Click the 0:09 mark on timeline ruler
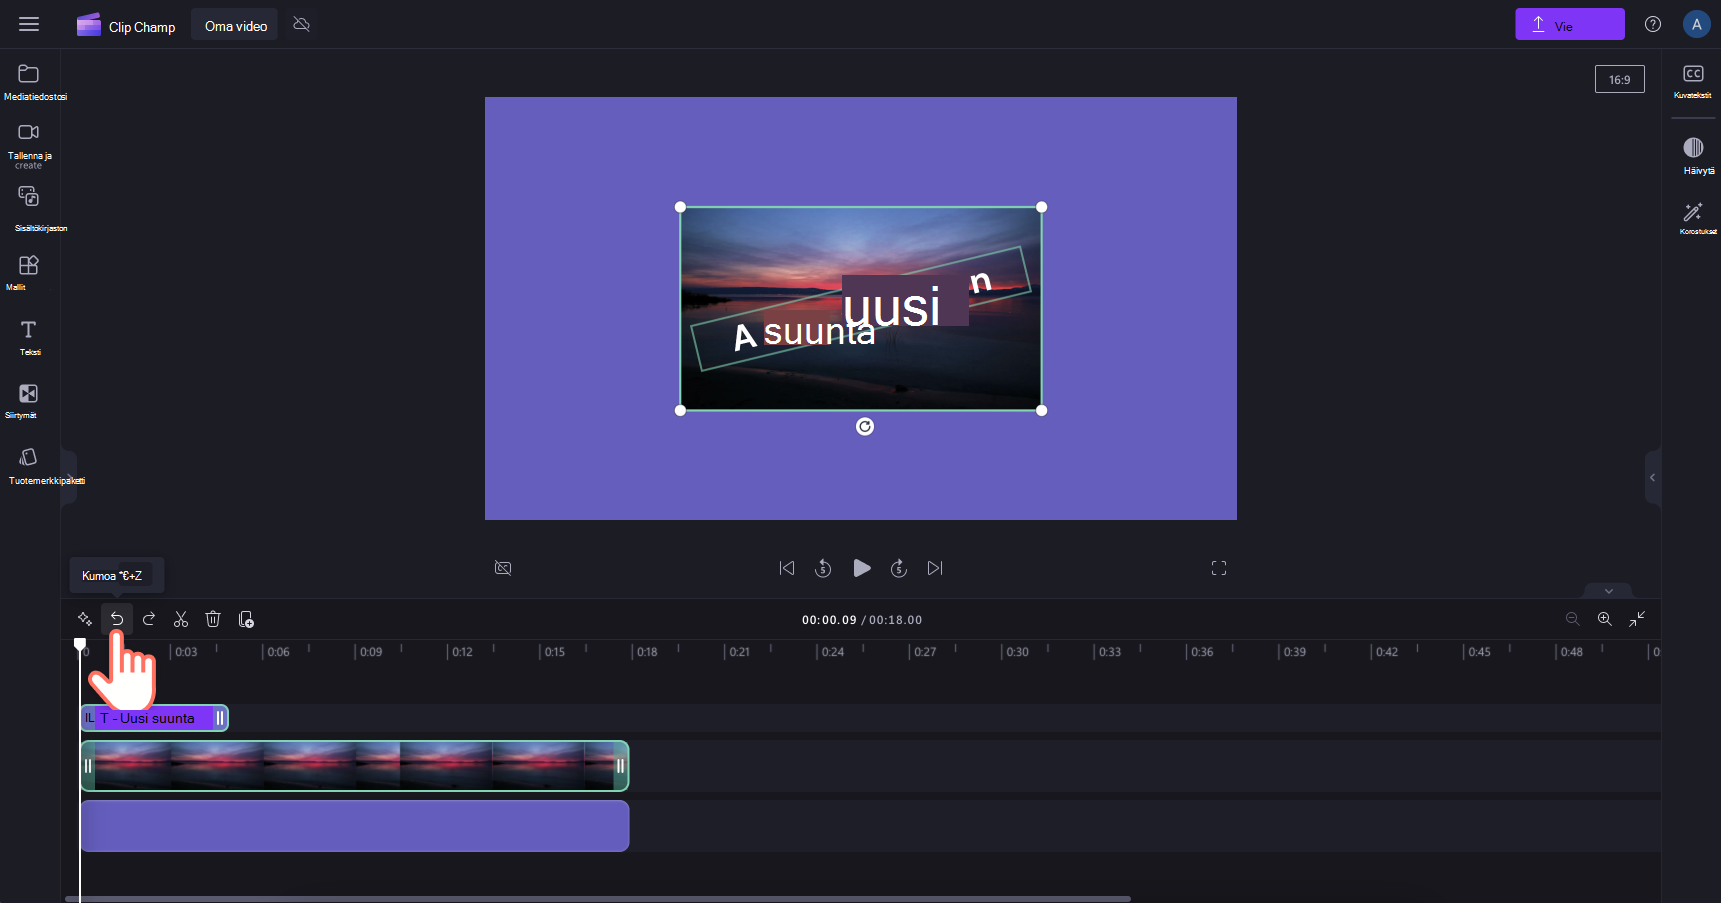 pos(371,652)
